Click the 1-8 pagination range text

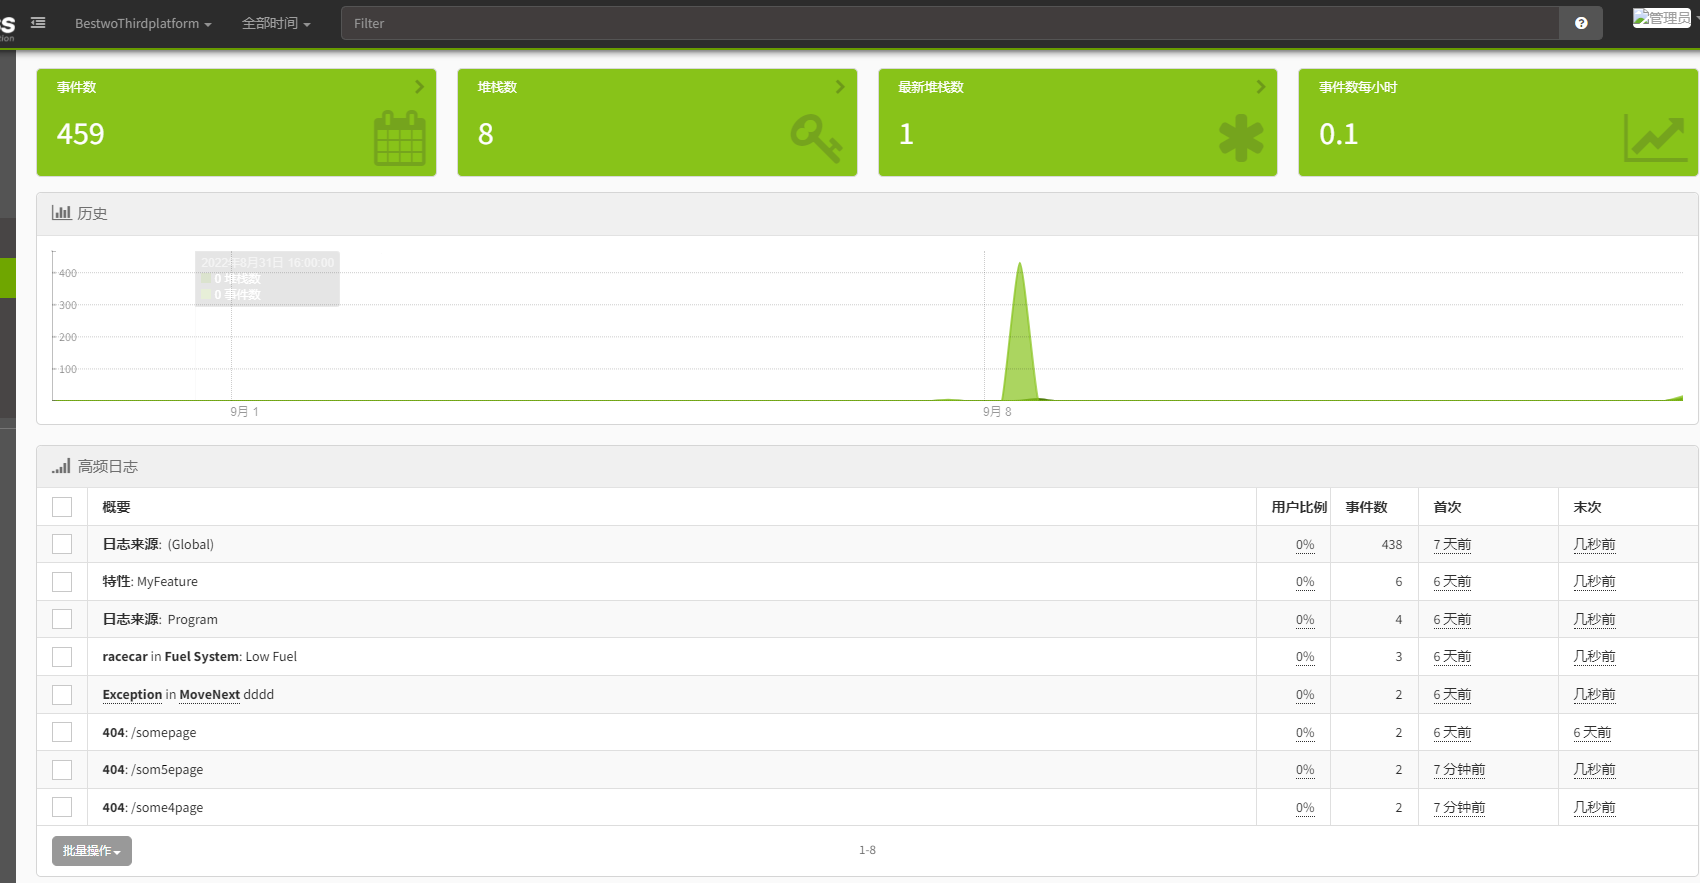click(x=867, y=850)
